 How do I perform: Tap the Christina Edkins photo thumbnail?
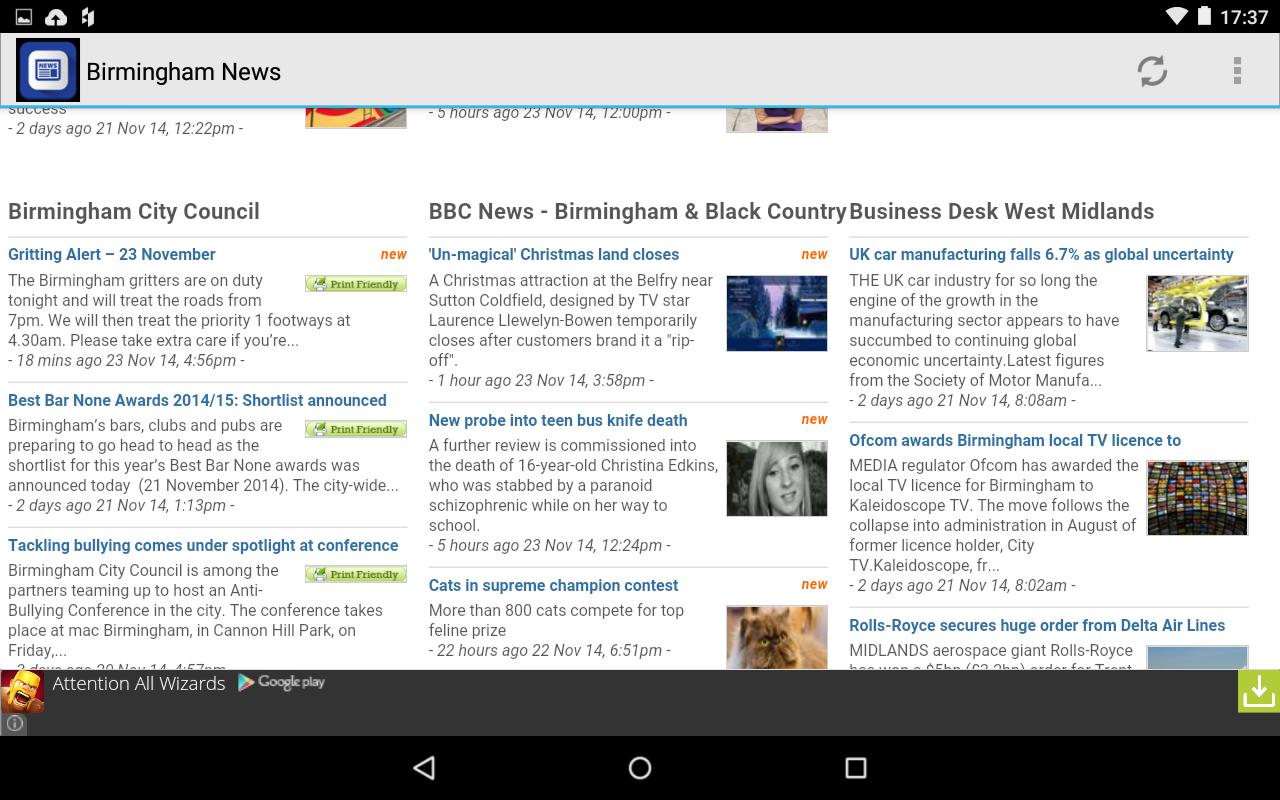(777, 478)
